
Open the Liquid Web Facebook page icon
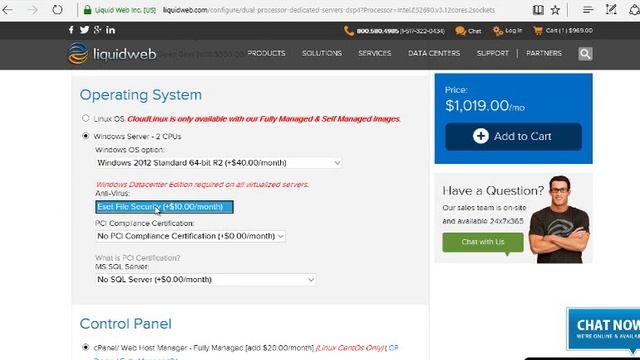pyautogui.click(x=71, y=30)
